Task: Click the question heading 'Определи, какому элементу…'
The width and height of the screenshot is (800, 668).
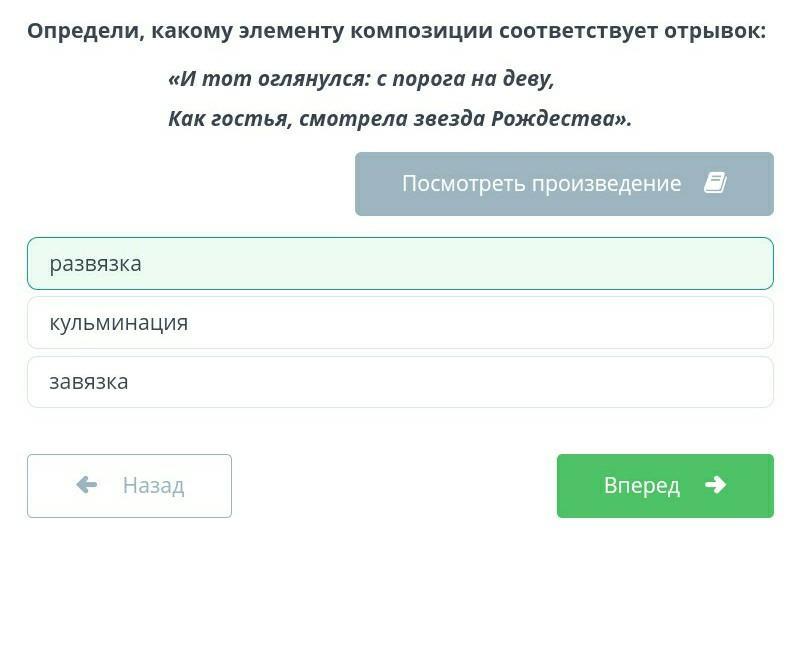Action: coord(396,31)
